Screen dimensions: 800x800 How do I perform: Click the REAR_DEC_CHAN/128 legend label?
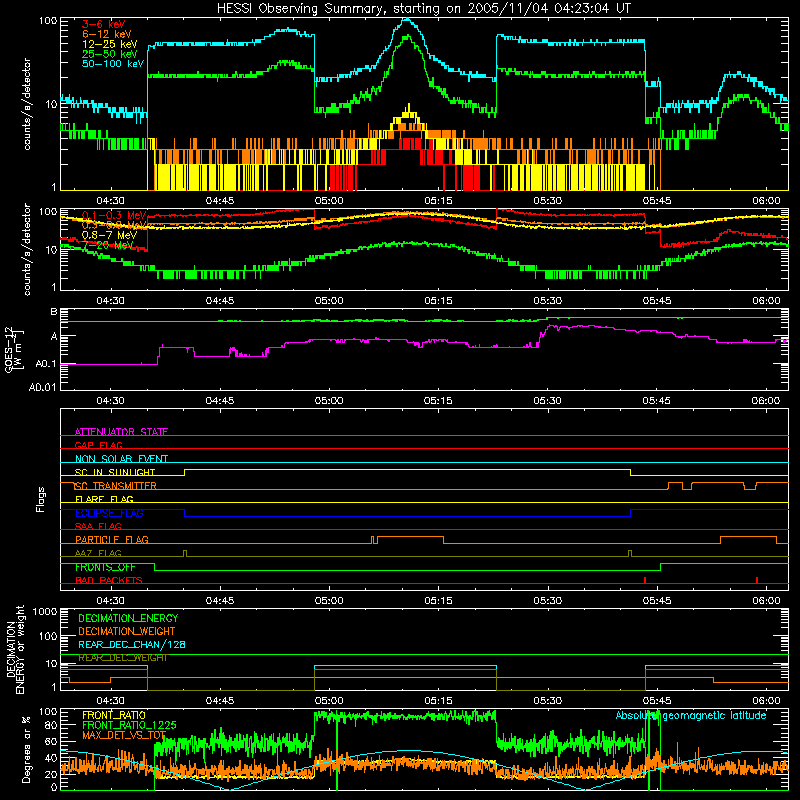132,644
